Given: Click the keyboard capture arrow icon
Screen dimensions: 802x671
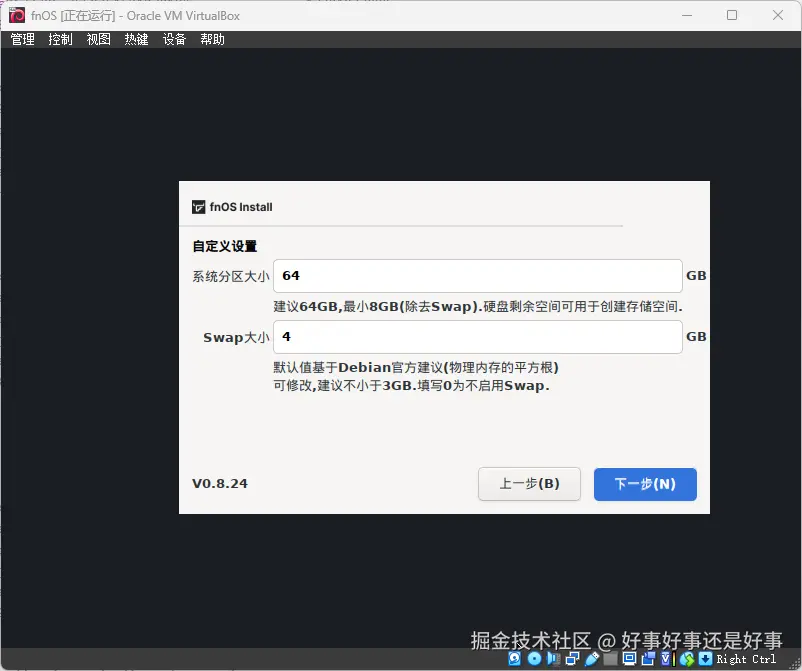Looking at the screenshot, I should coord(705,658).
